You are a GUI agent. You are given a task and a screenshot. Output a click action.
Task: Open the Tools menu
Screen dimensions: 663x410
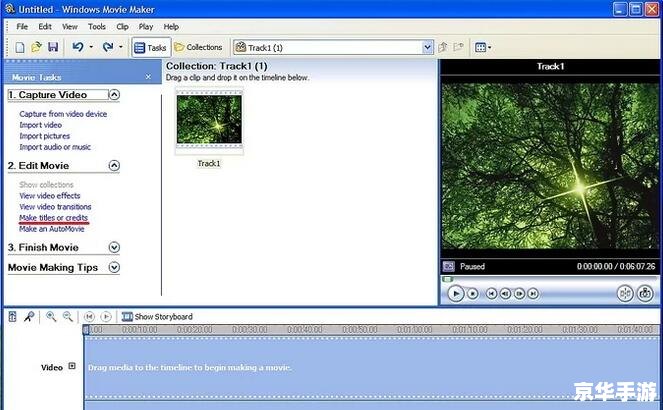pyautogui.click(x=97, y=27)
